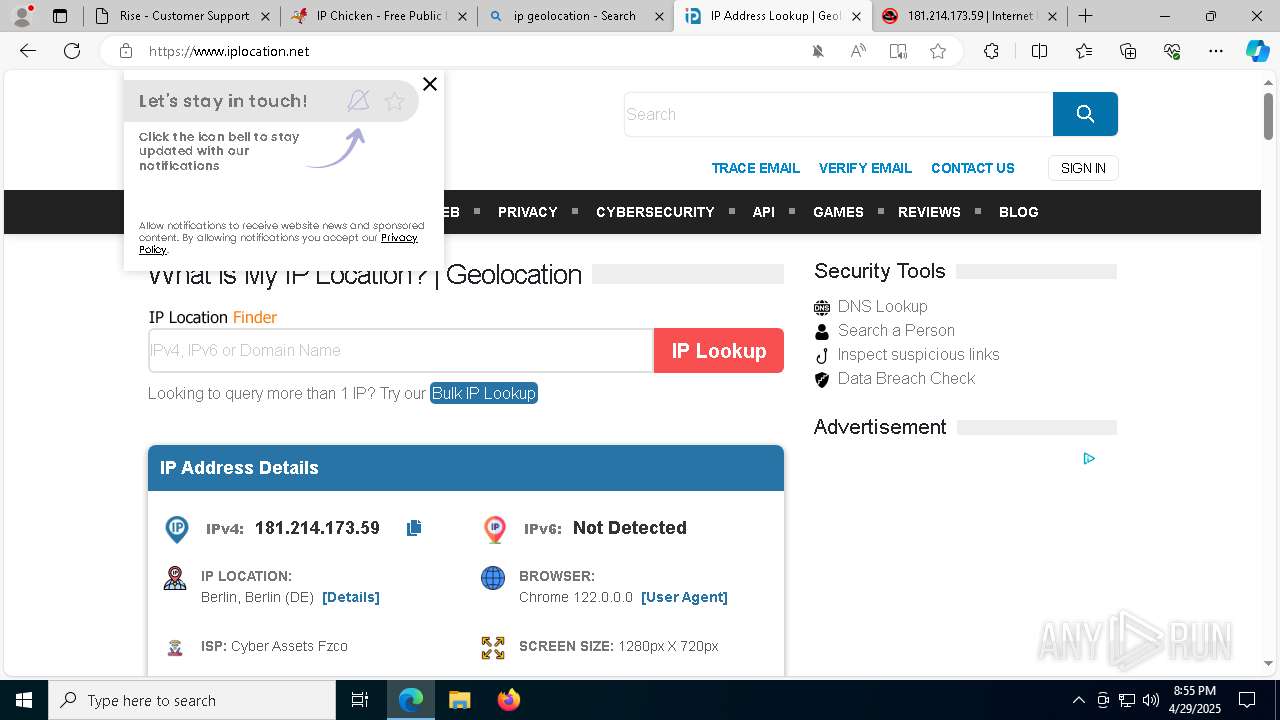The image size is (1280, 720).
Task: Click the page vertical scrollbar thumb
Action: pos(1268,114)
